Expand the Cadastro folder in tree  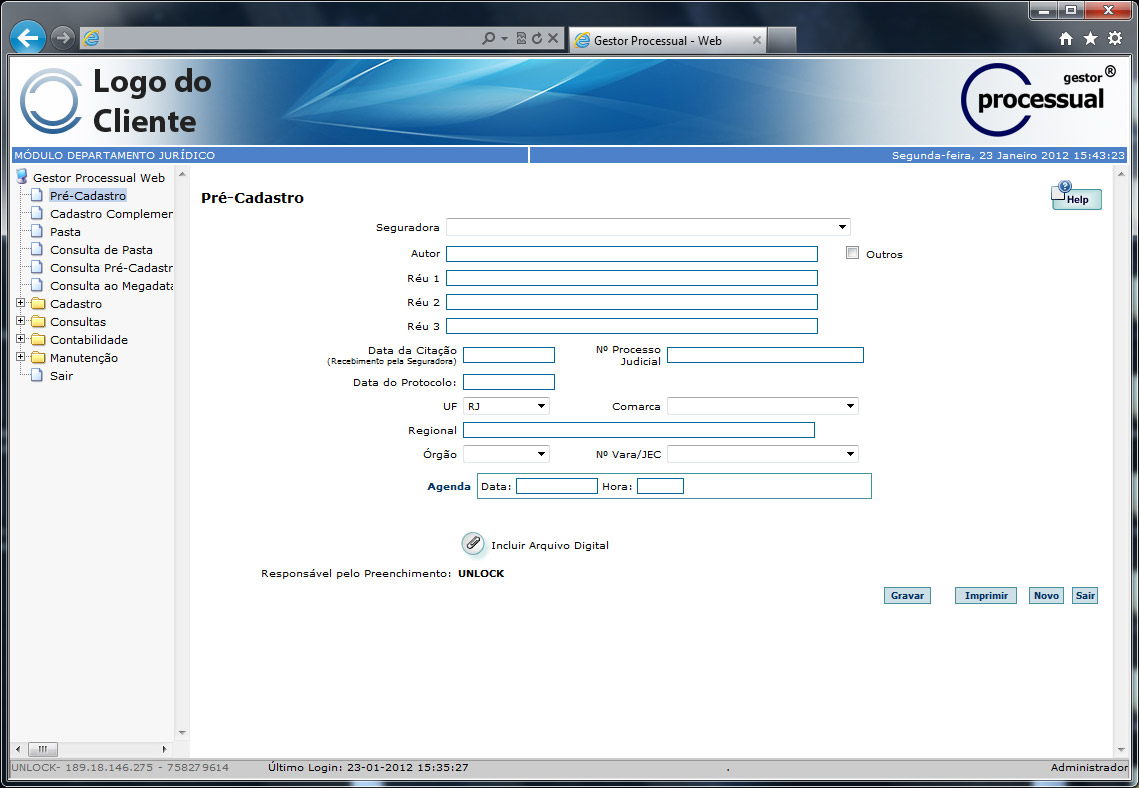(21, 304)
